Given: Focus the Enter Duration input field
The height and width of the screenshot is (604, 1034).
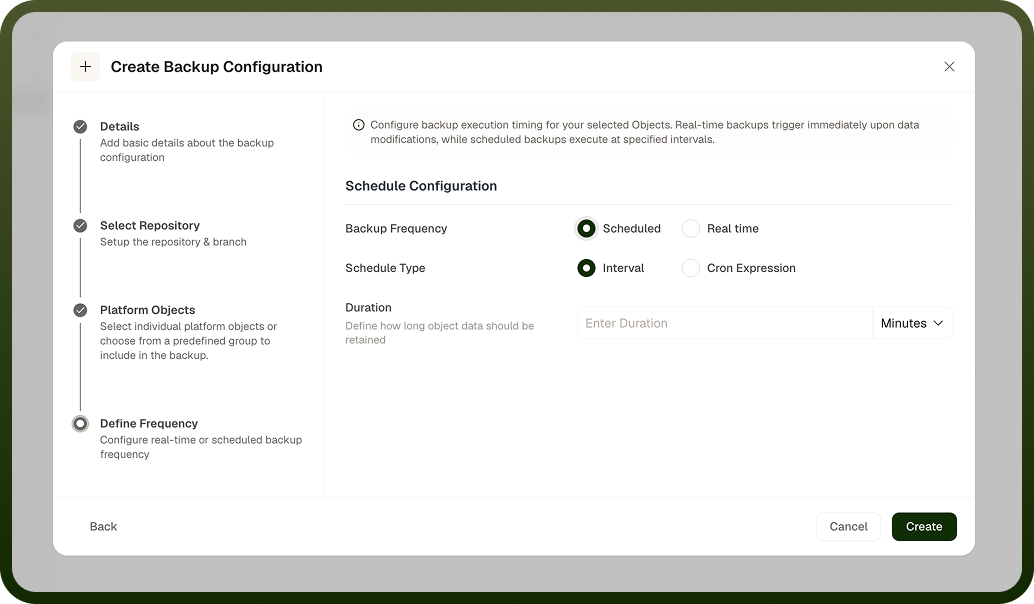Looking at the screenshot, I should point(725,323).
